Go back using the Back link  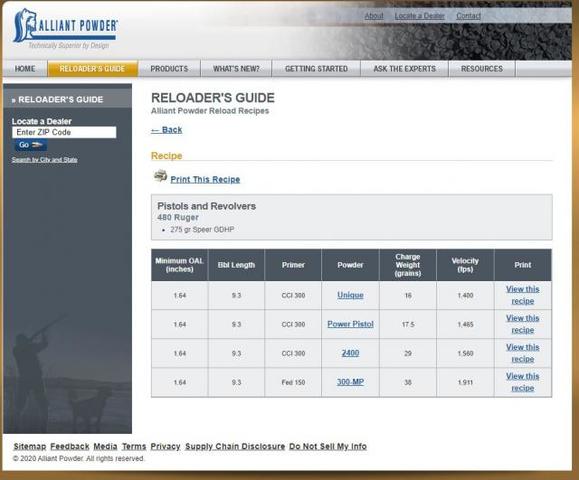[167, 130]
